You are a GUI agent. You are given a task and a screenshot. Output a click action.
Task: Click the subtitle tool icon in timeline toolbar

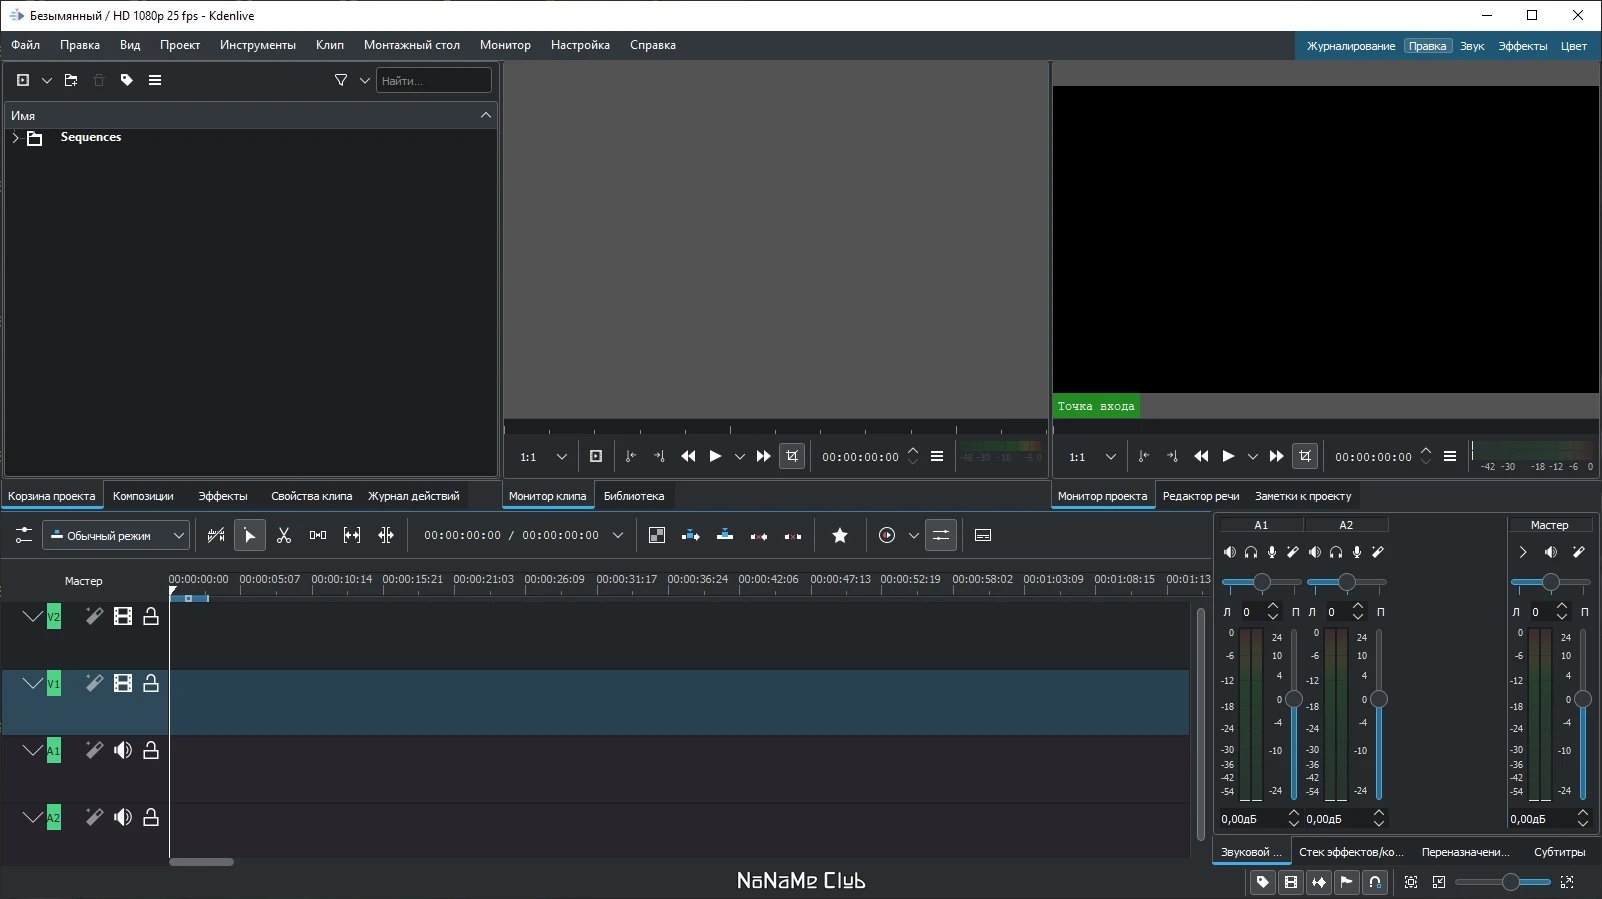983,536
